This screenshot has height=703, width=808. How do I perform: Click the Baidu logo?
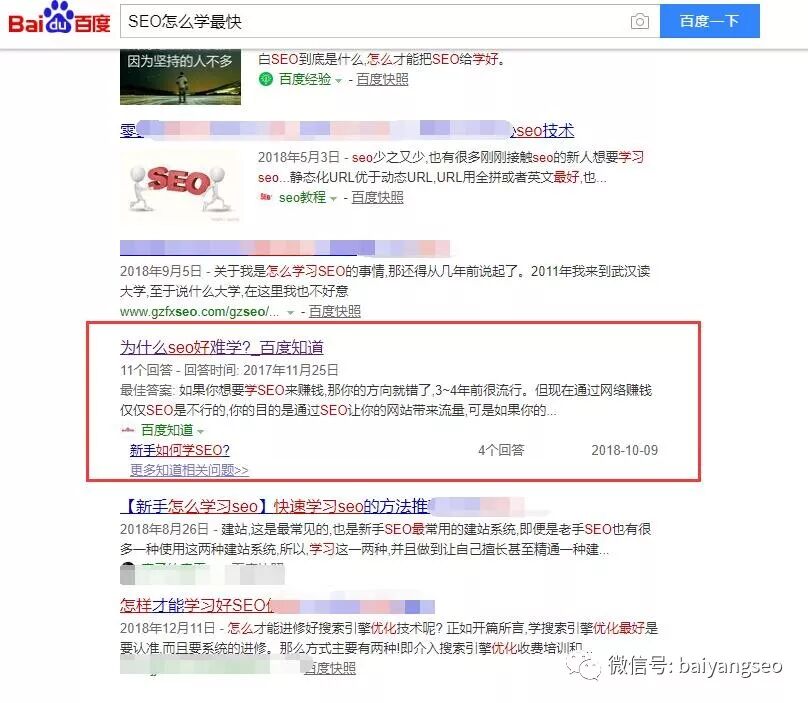tap(59, 19)
